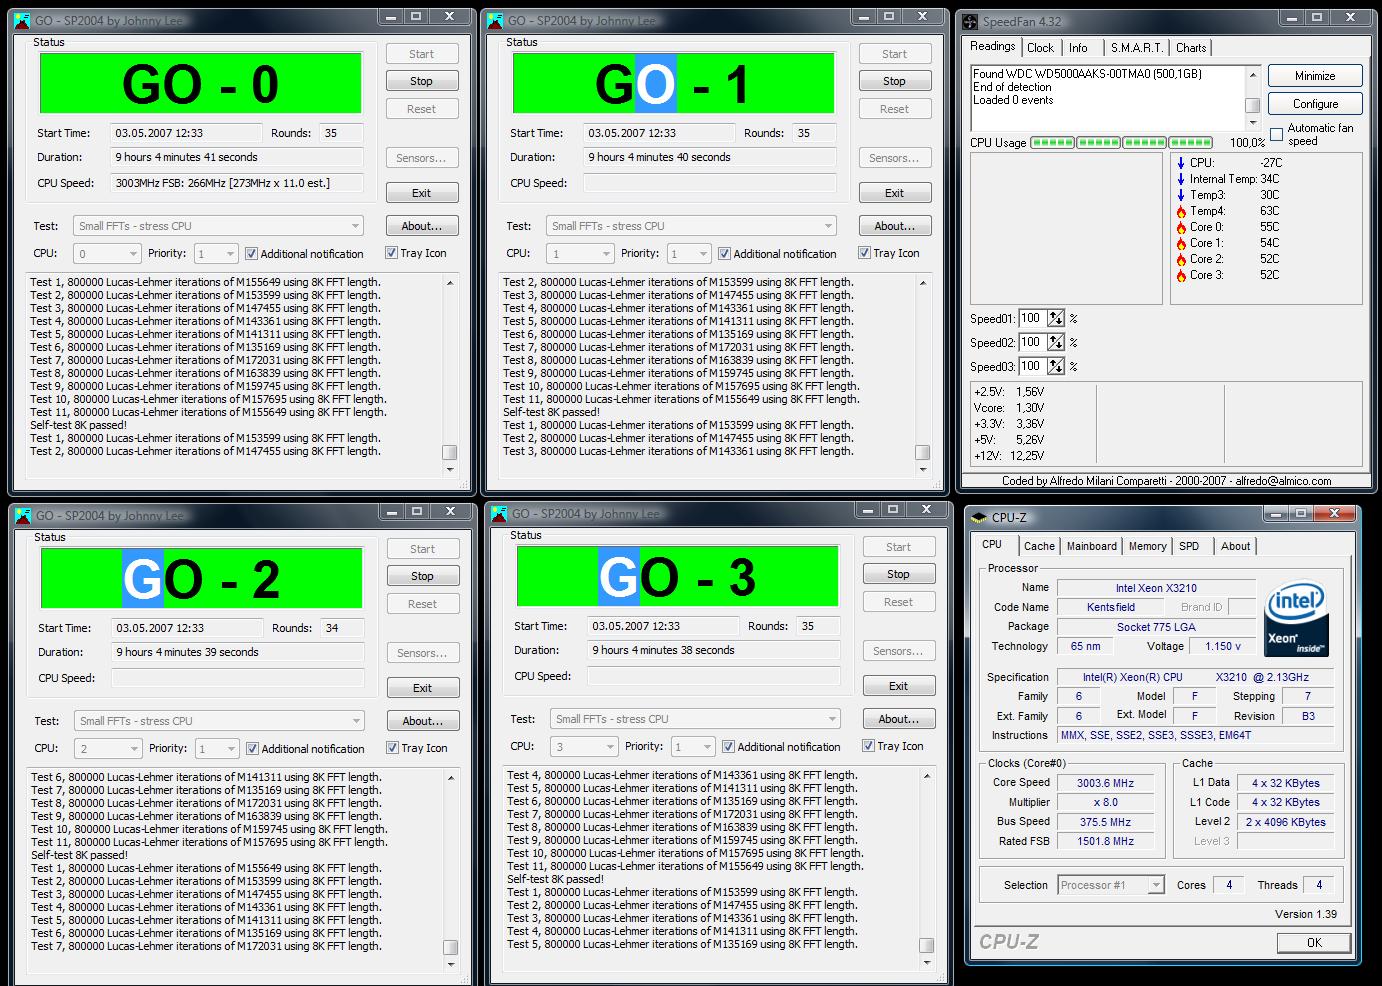Open the Test dropdown in the GO - 2 window
The height and width of the screenshot is (986, 1382).
click(x=219, y=721)
